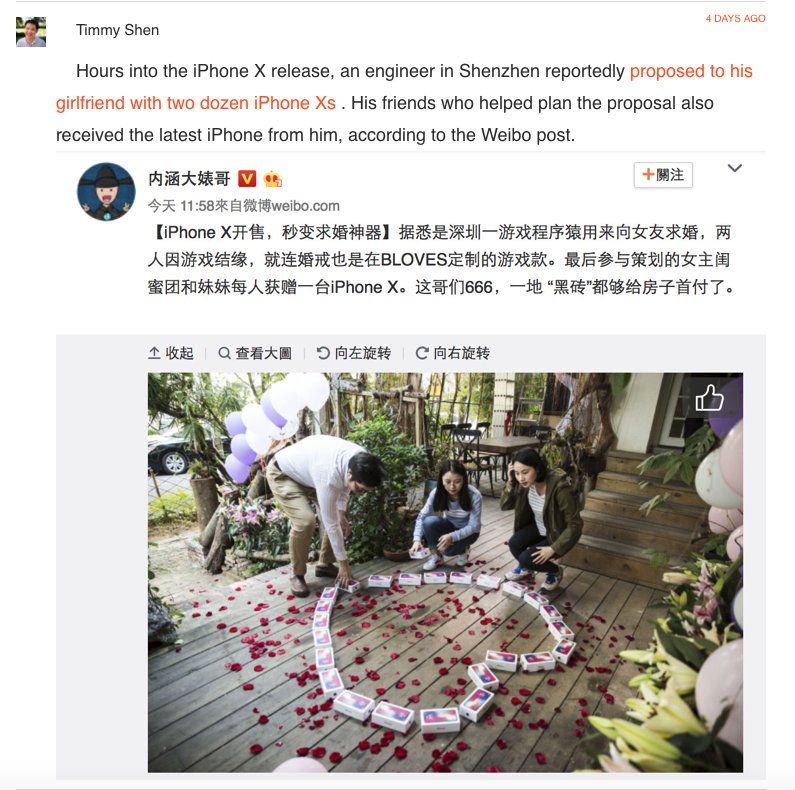This screenshot has width=795, height=790.
Task: Open the 内涵大婊哥 cartoon avatar
Action: click(x=106, y=192)
